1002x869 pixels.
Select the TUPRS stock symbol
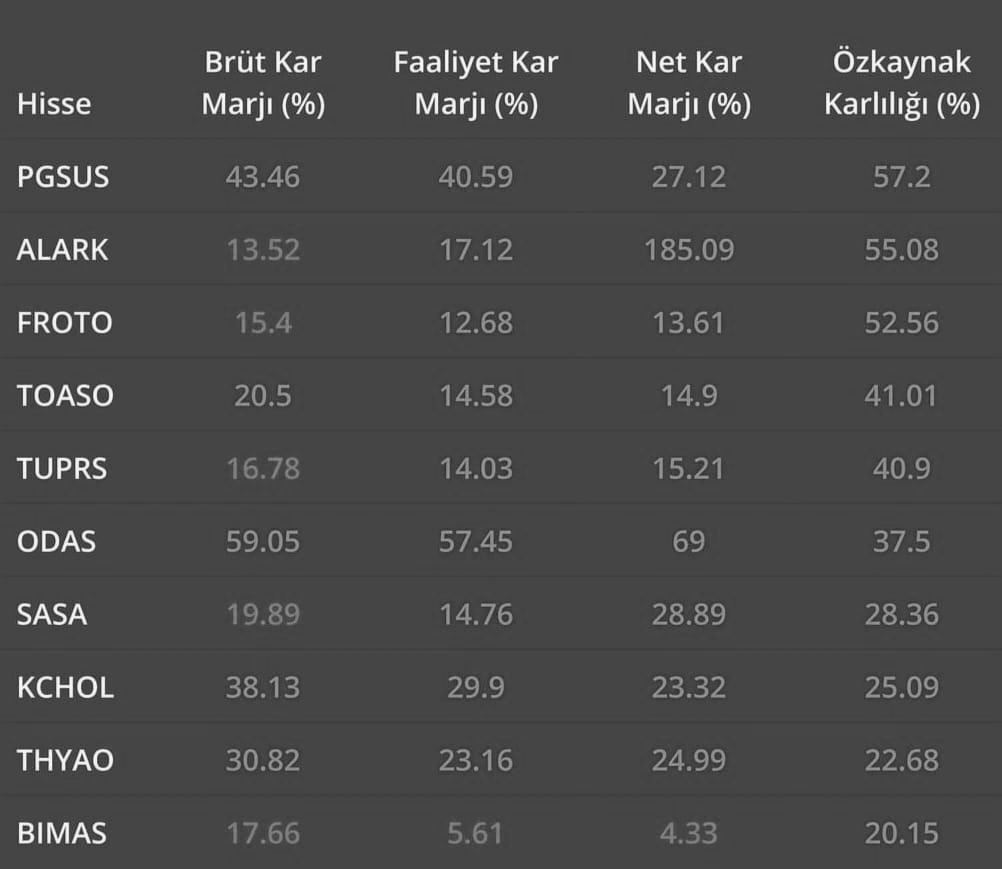point(62,468)
